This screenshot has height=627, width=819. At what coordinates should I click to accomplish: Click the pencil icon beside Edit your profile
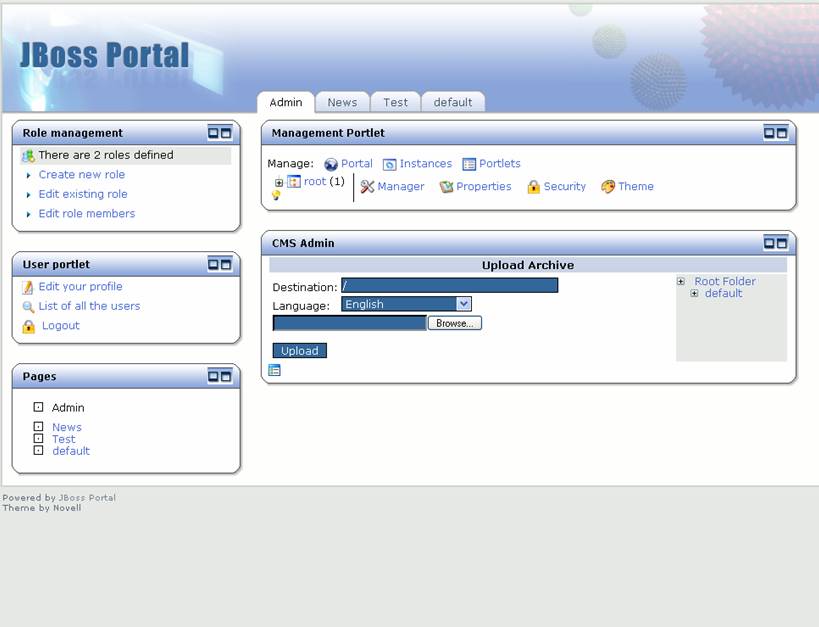28,287
